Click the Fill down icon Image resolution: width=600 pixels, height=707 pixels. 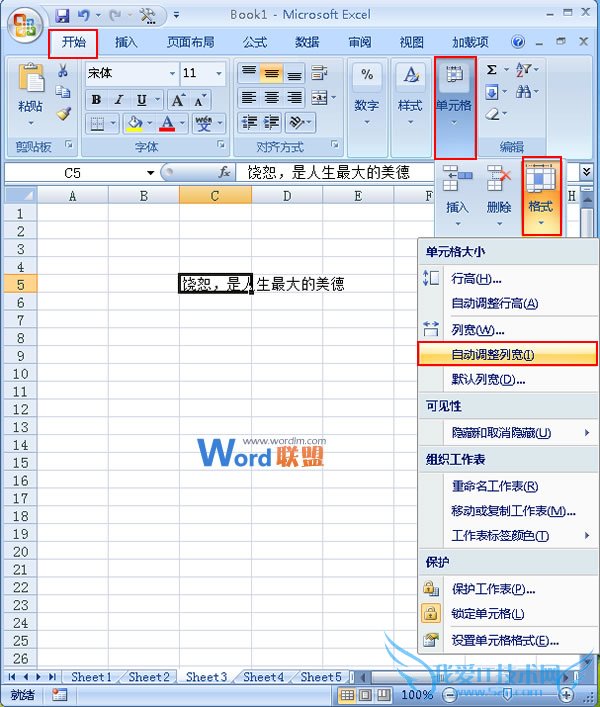[491, 92]
